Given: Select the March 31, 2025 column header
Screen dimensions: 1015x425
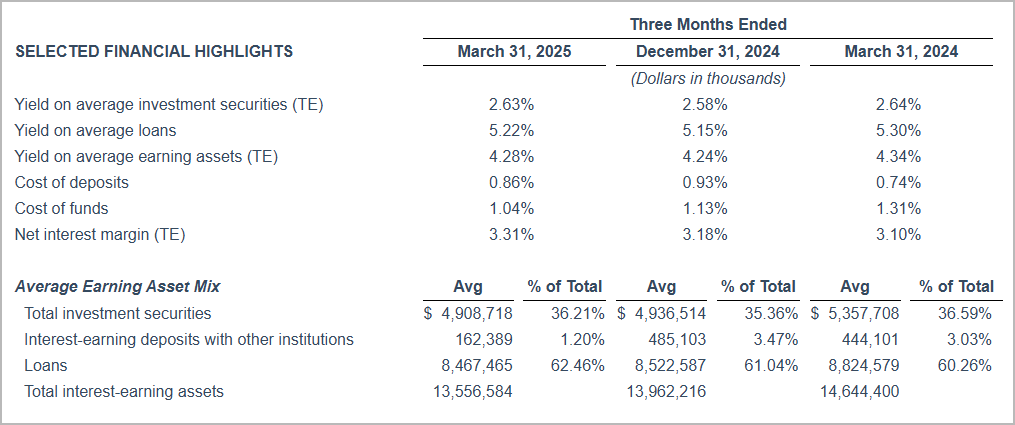Looking at the screenshot, I should pos(514,52).
